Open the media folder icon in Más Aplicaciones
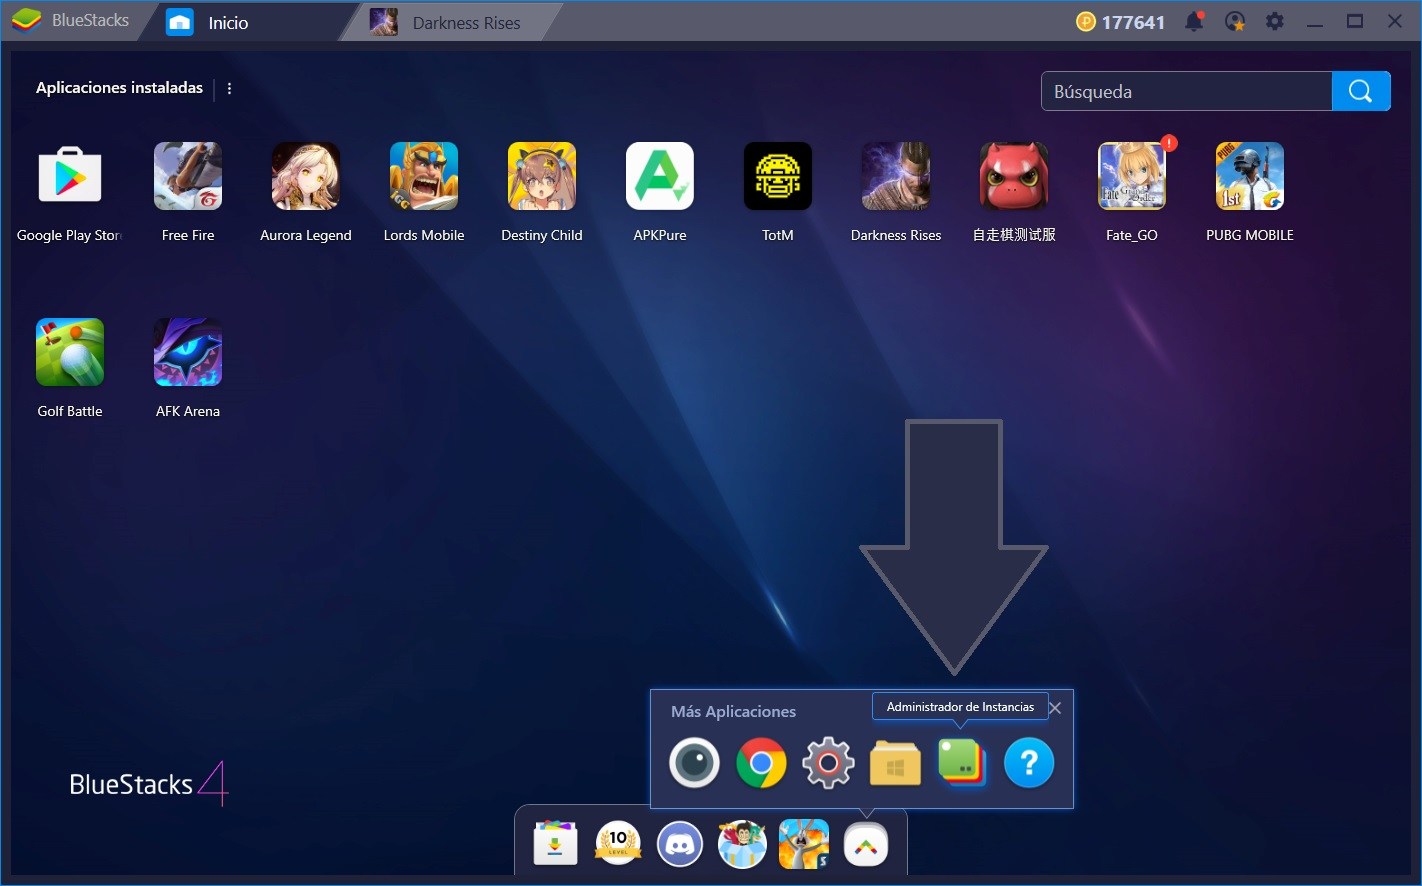This screenshot has width=1422, height=886. pos(895,764)
